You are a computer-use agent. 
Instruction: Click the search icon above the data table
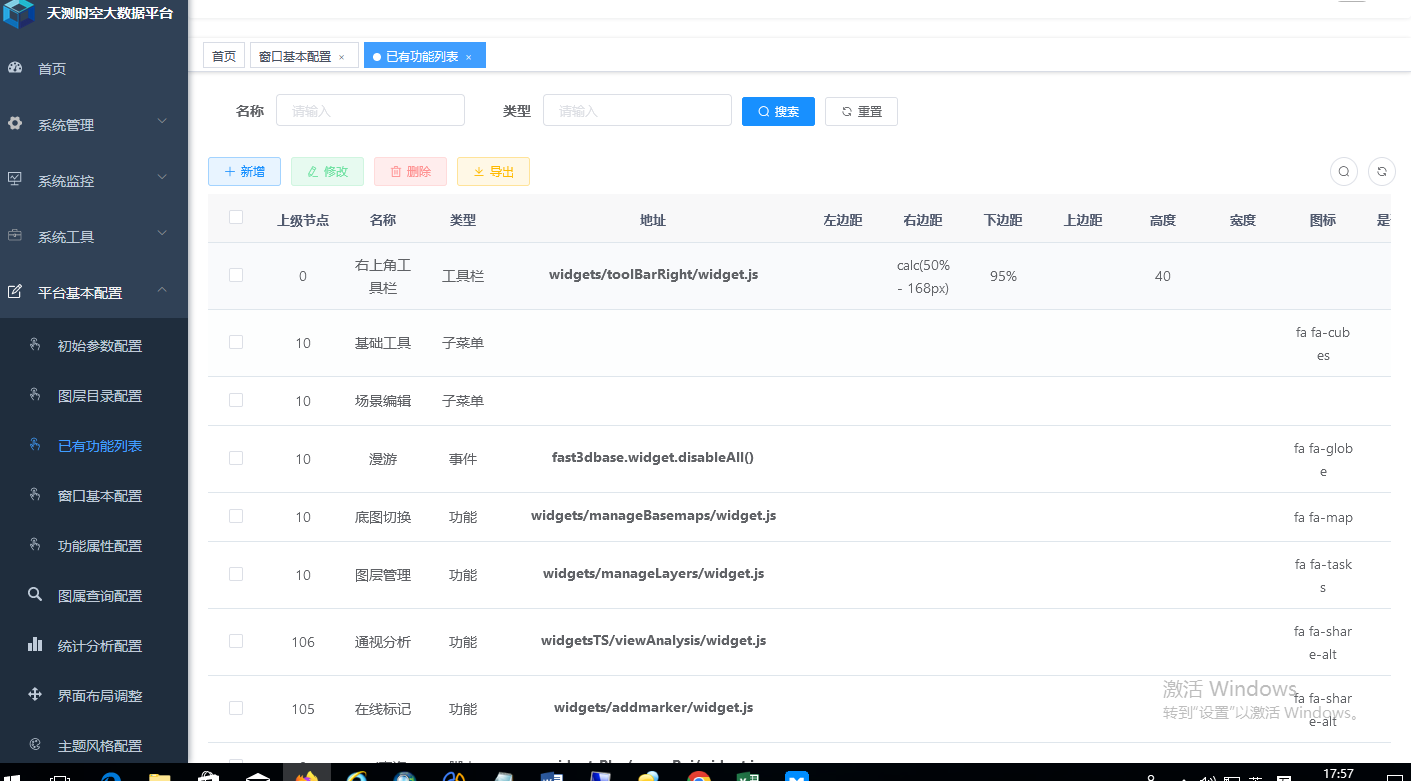1343,171
